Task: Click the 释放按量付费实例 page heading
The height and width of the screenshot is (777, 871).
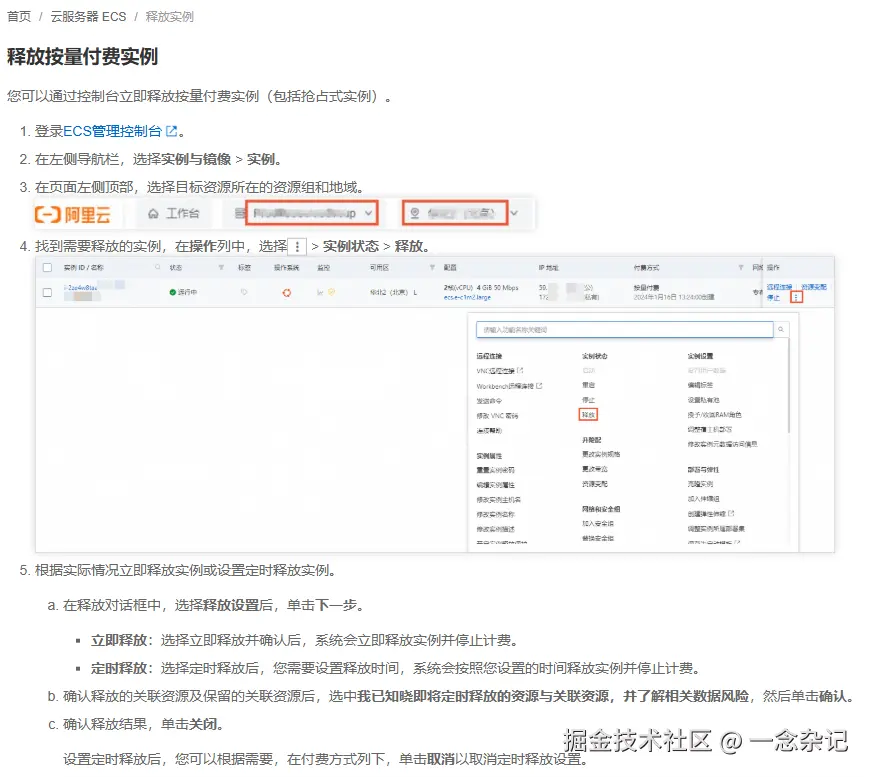Action: pos(82,57)
